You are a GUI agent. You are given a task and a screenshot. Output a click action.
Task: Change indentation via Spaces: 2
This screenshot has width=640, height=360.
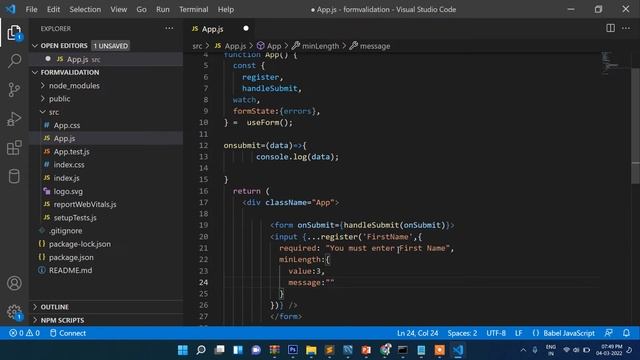click(462, 333)
